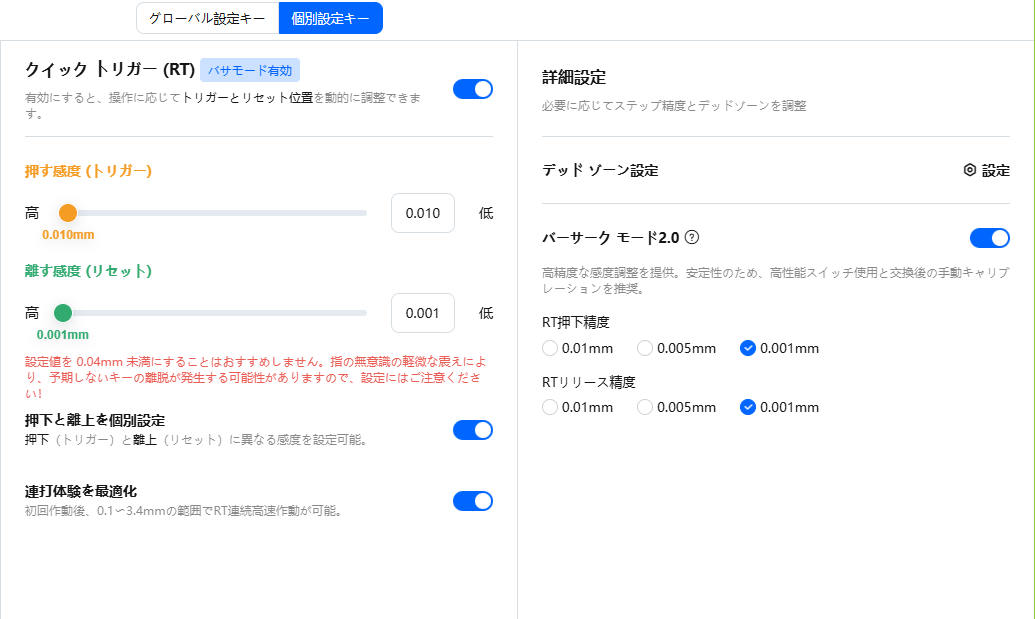Click the Berserk Mode 2.0 help icon
1035x619 pixels.
click(x=692, y=238)
